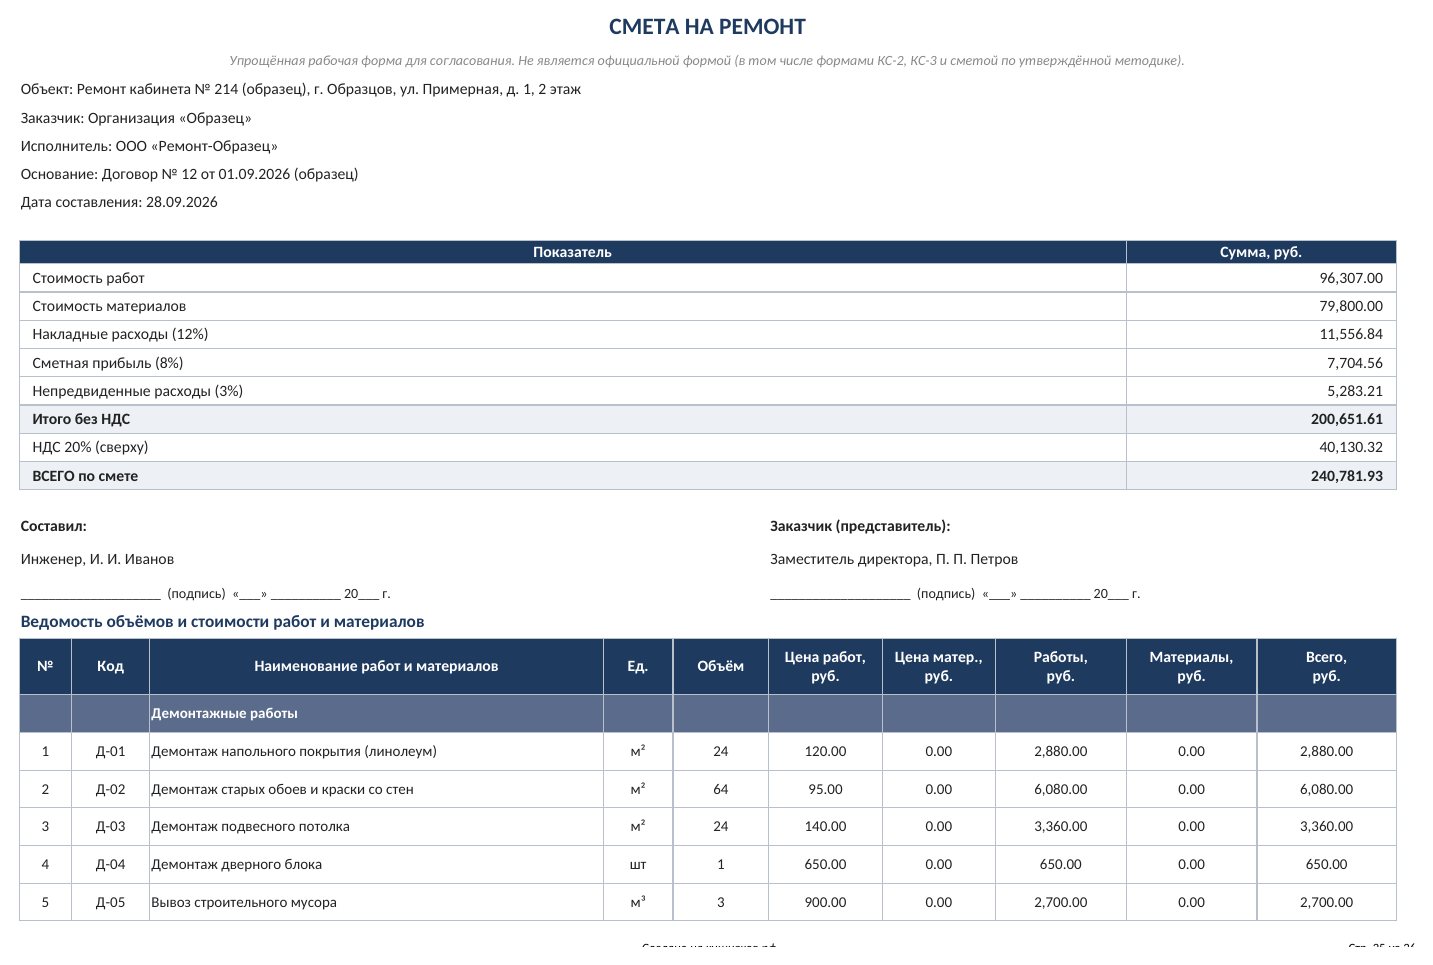Image resolution: width=1433 pixels, height=965 pixels.
Task: Click the subtotal 200,651.61
Action: (1347, 419)
